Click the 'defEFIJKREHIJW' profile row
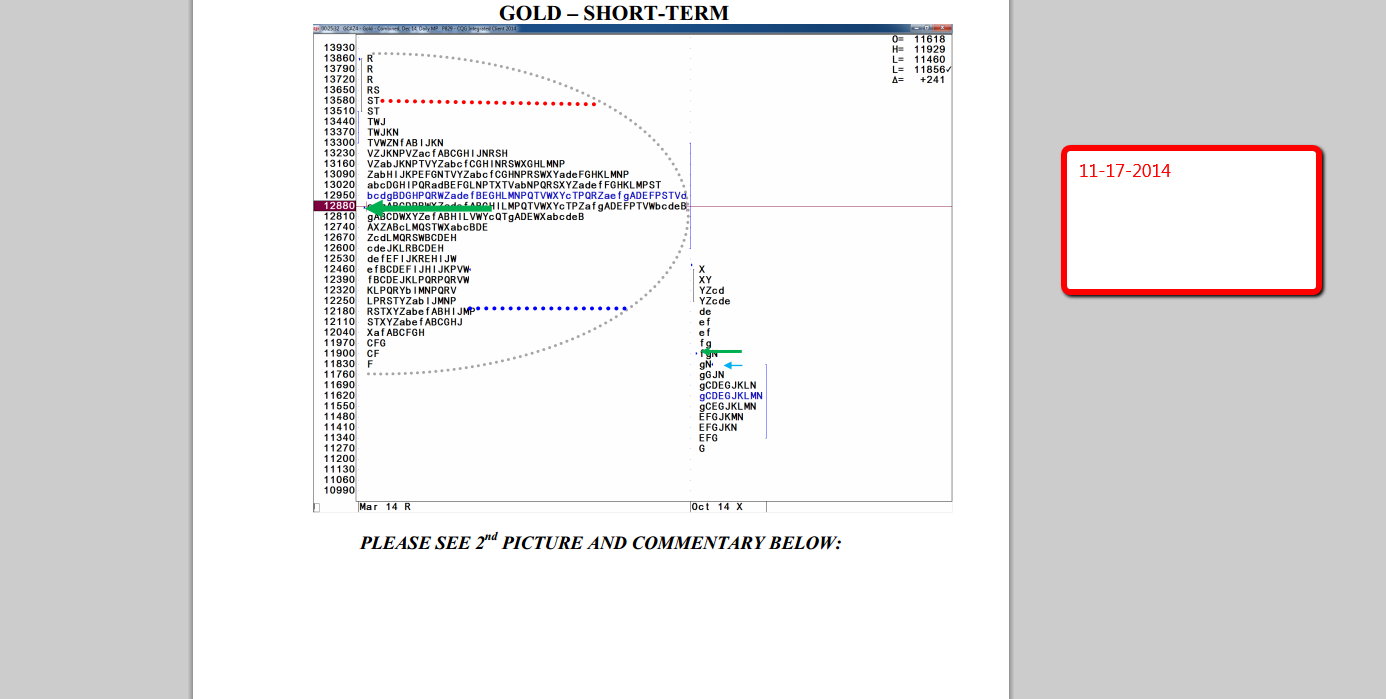The width and height of the screenshot is (1386, 699). (x=411, y=259)
